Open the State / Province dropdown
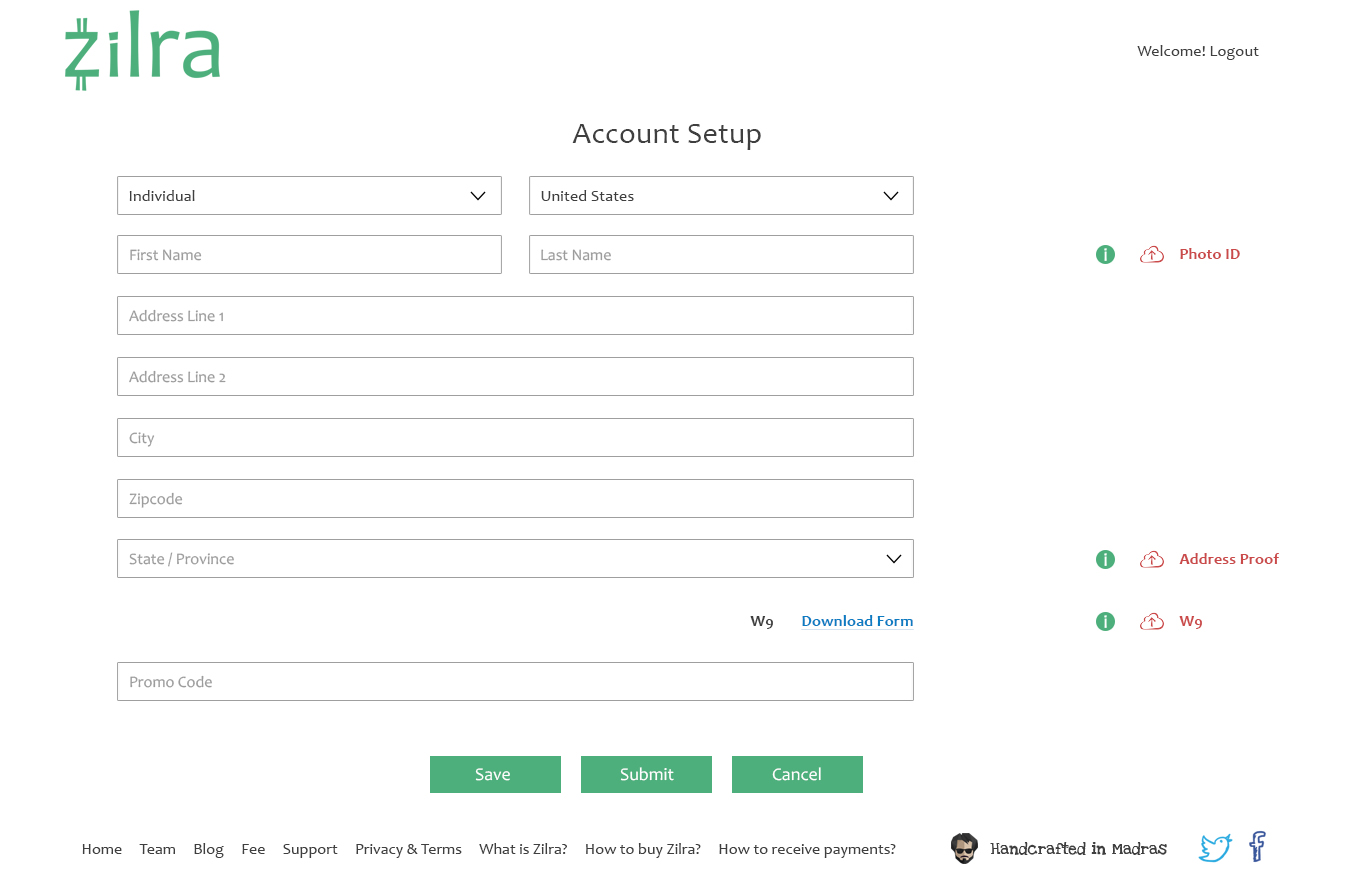Viewport: 1349px width, 879px height. [x=515, y=559]
